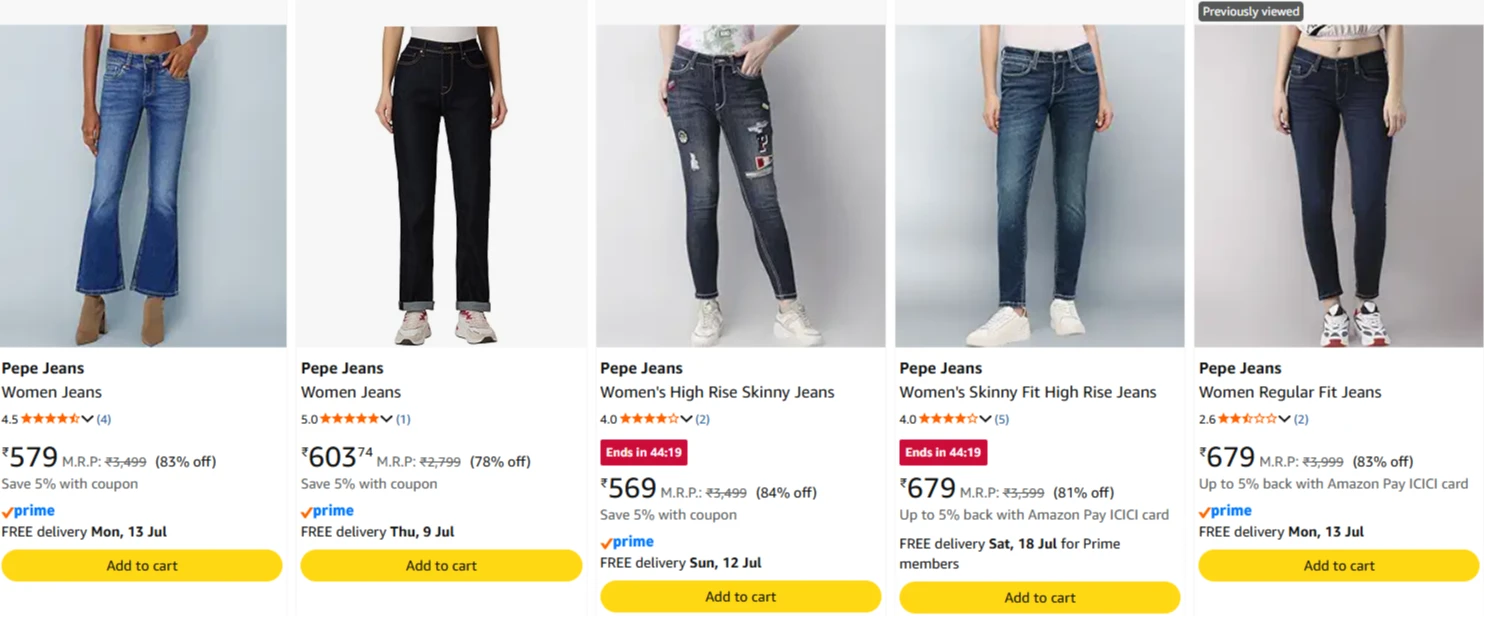1485x617 pixels.
Task: Click the Previously viewed badge
Action: coord(1251,12)
